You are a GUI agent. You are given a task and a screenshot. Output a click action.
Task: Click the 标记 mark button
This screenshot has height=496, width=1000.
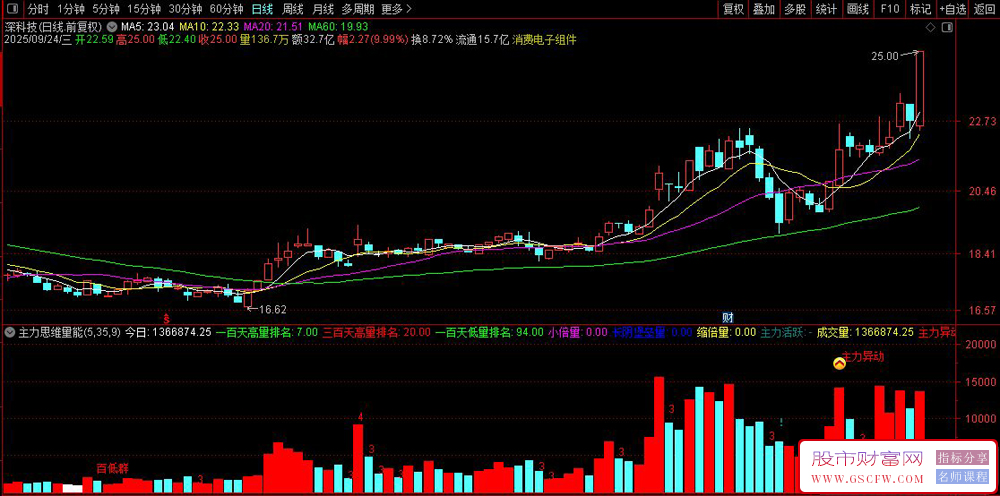click(920, 9)
